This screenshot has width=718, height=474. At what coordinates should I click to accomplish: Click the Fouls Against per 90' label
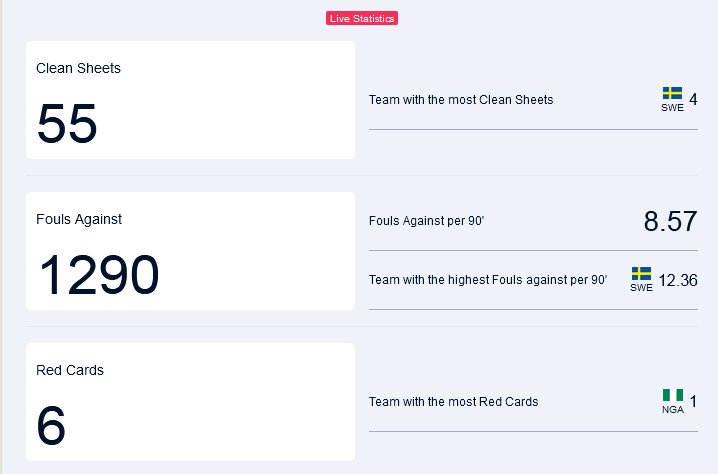[427, 221]
